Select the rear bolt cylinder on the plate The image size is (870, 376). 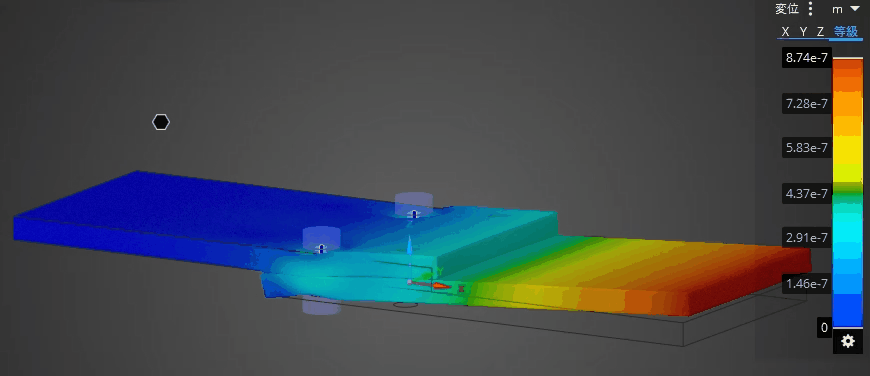[x=414, y=205]
